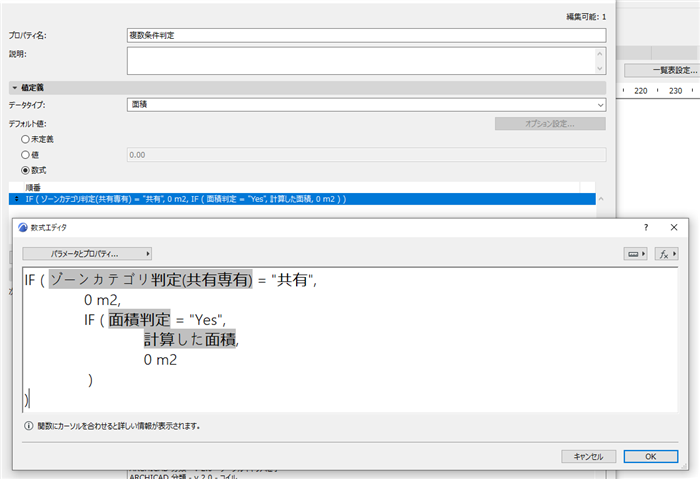Image resolution: width=700 pixels, height=479 pixels.
Task: Click the 一覧表設定... button in background window
Action: click(662, 70)
